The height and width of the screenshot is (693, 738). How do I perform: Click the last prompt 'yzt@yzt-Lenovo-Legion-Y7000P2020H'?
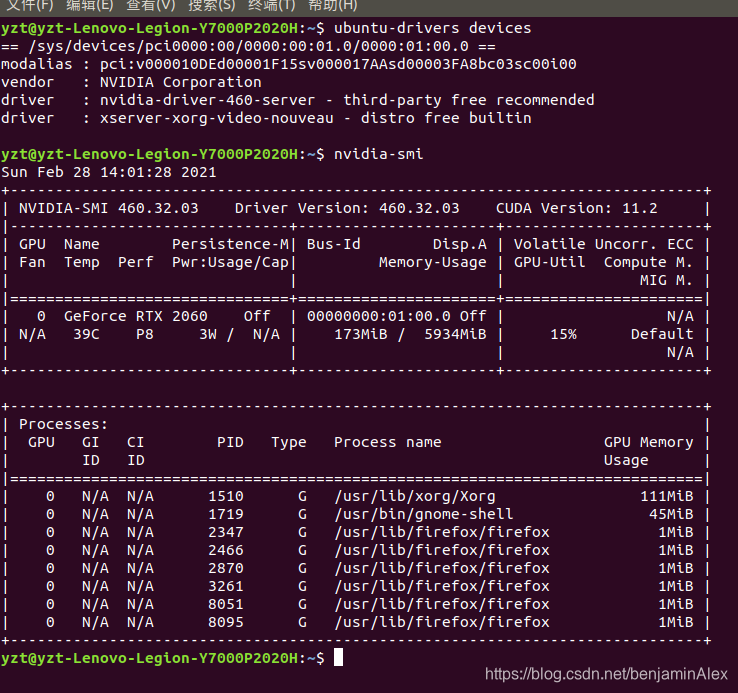tap(149, 658)
